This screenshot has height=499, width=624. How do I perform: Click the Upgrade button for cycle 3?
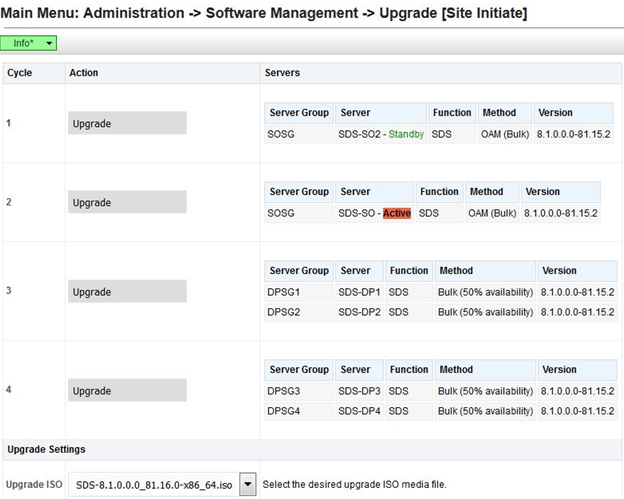pyautogui.click(x=127, y=291)
